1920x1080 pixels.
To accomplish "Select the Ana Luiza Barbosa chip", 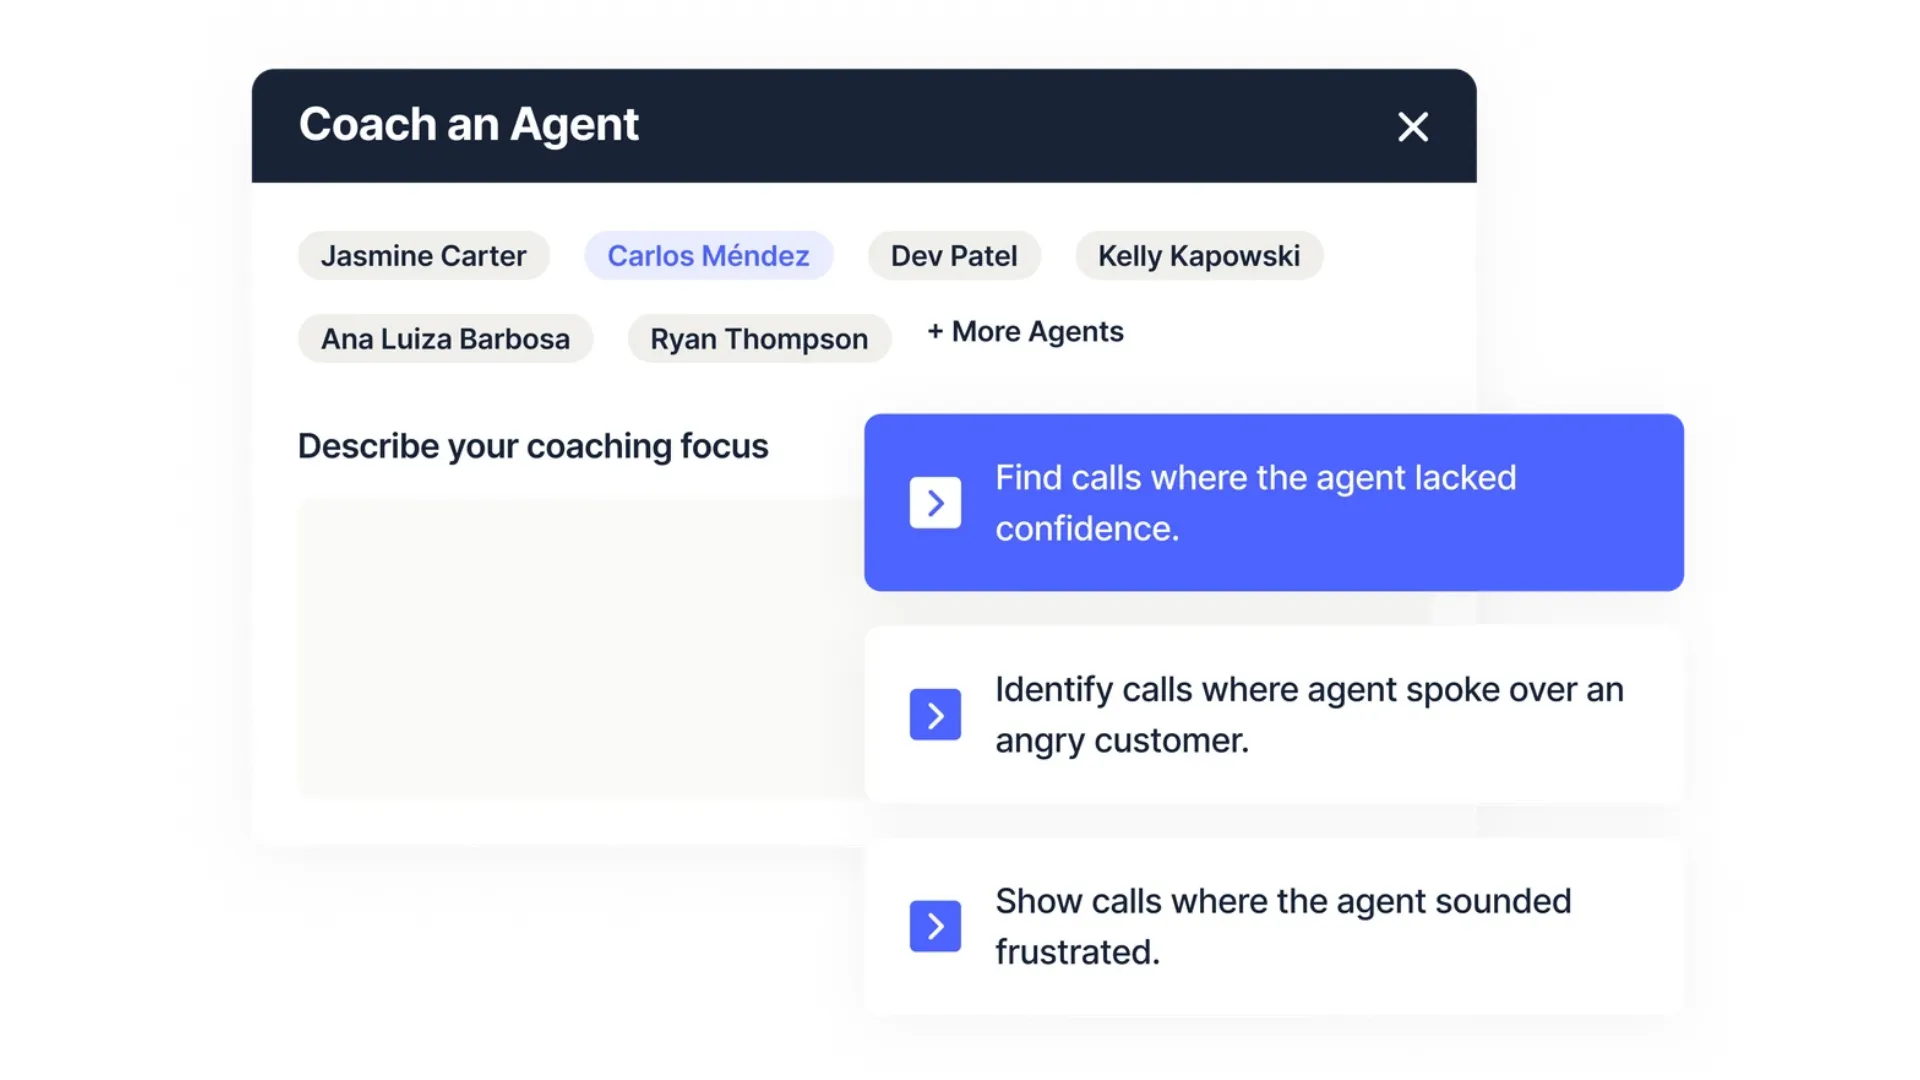I will point(446,339).
